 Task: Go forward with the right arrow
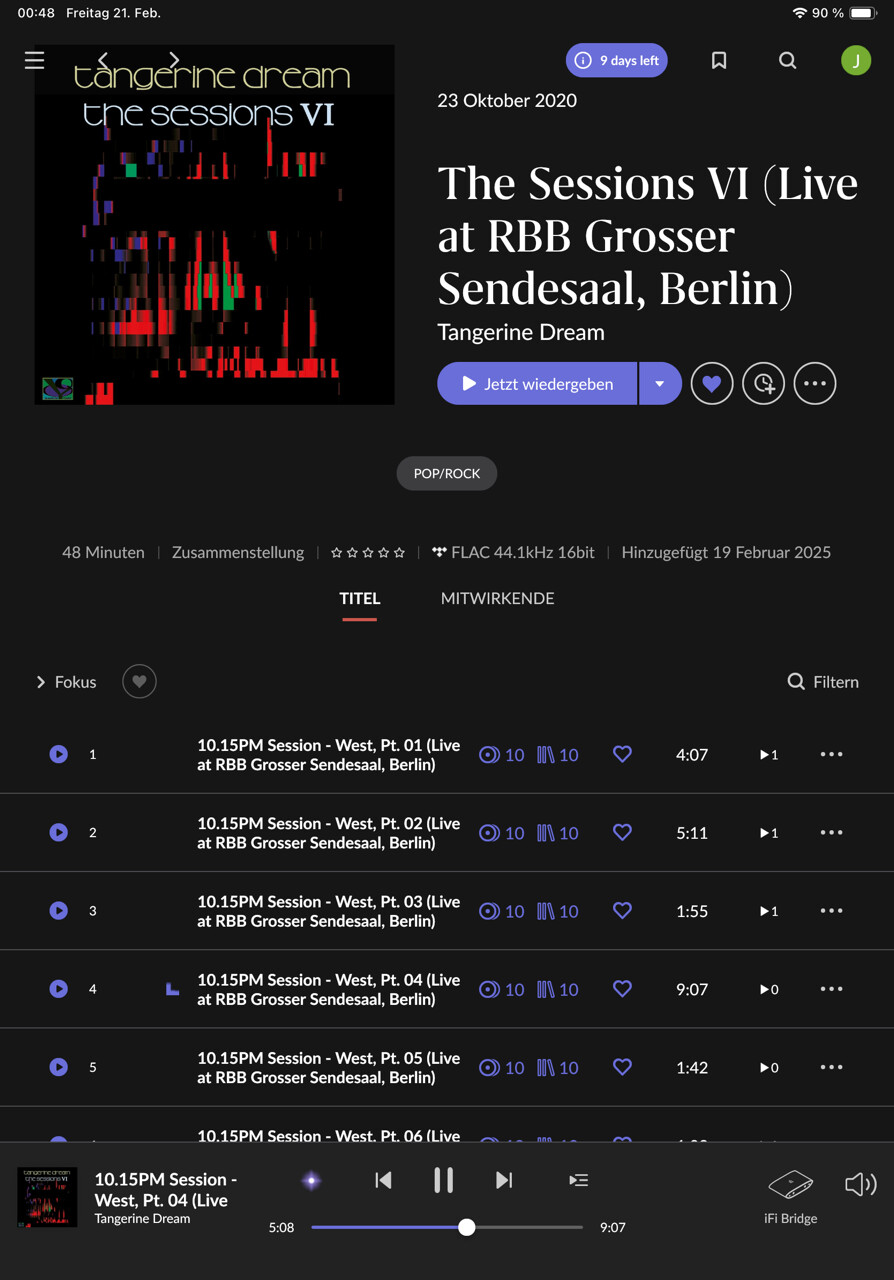[x=174, y=60]
